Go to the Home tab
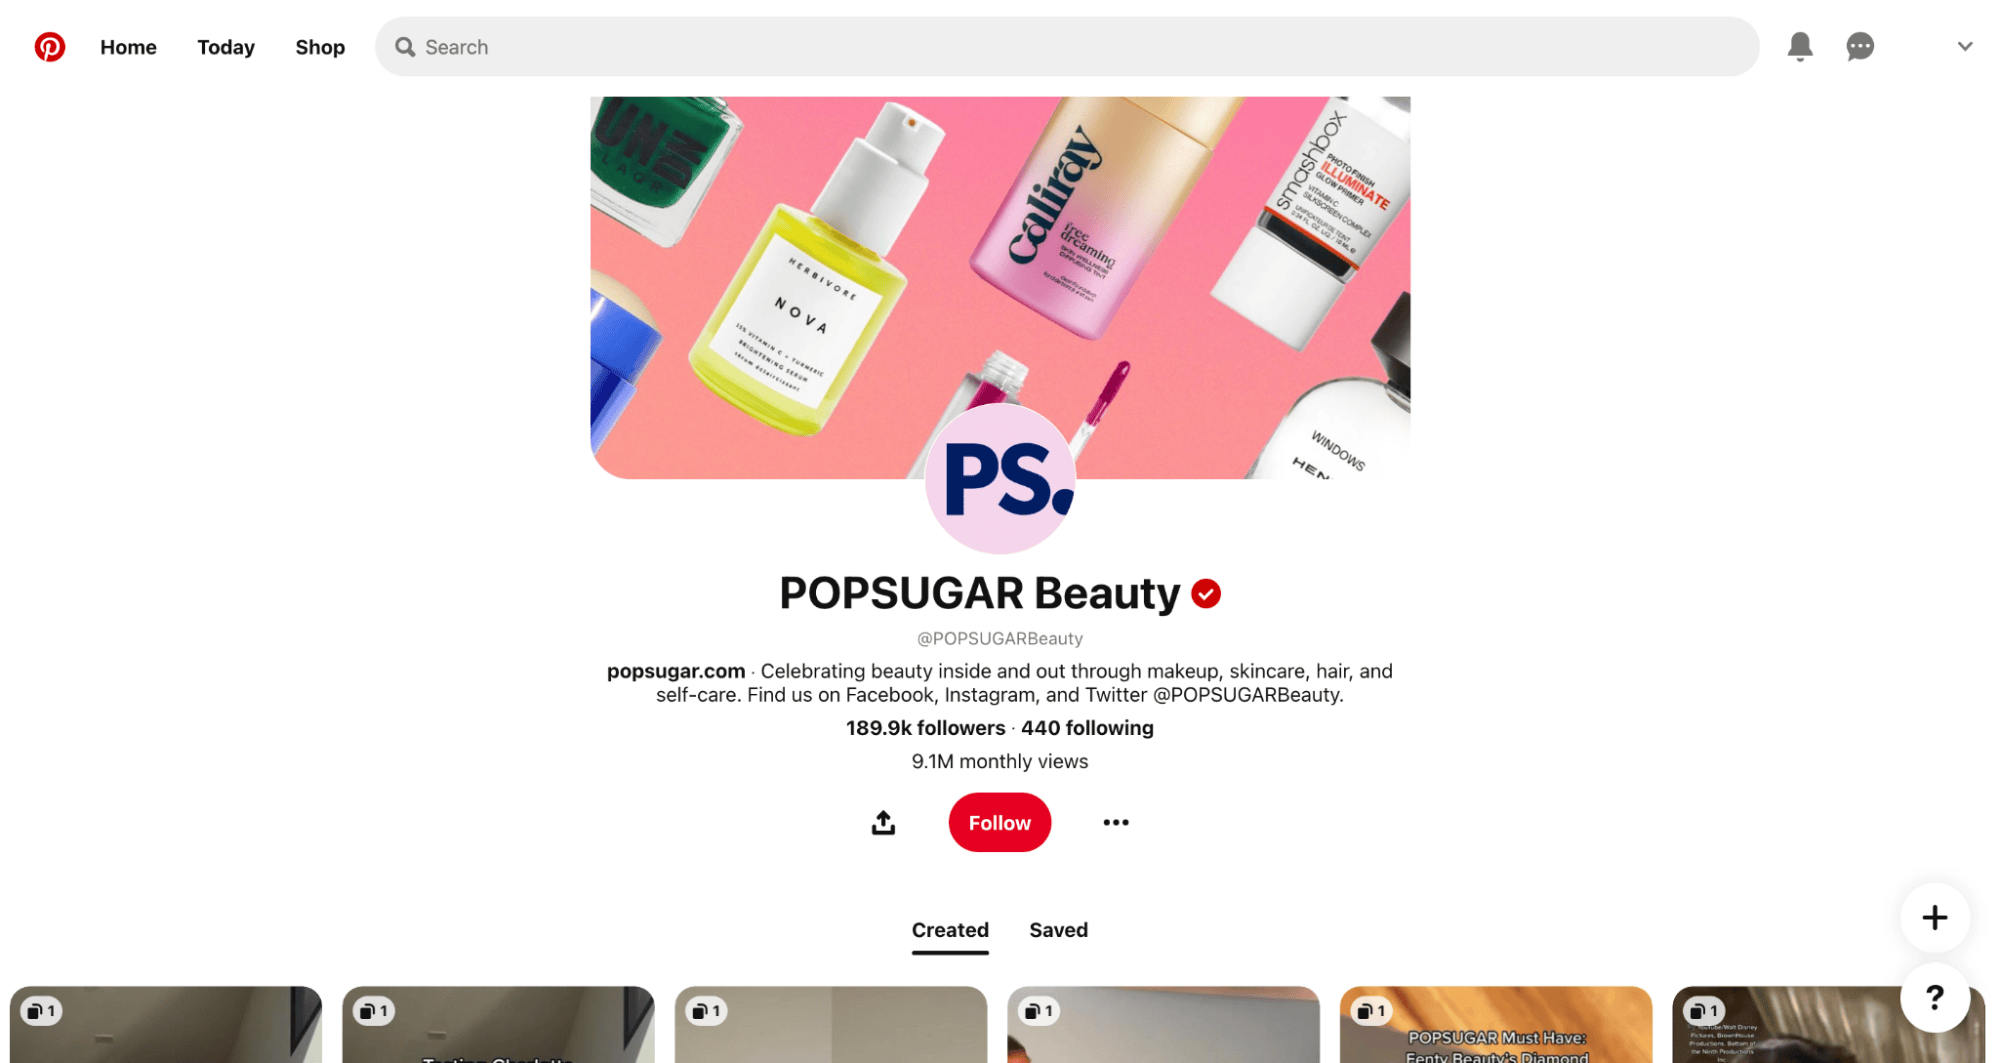Viewport: 1999px width, 1063px height. [128, 47]
